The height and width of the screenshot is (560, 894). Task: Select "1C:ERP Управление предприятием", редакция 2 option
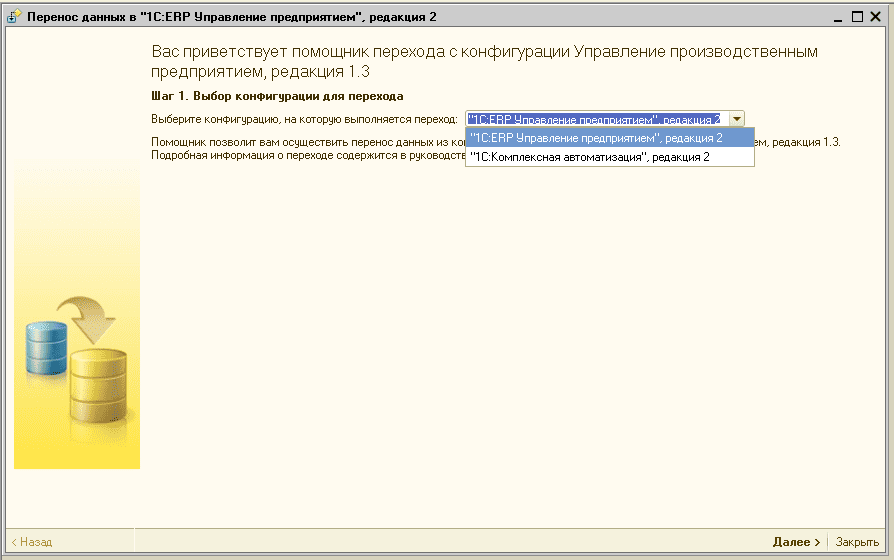[x=596, y=138]
